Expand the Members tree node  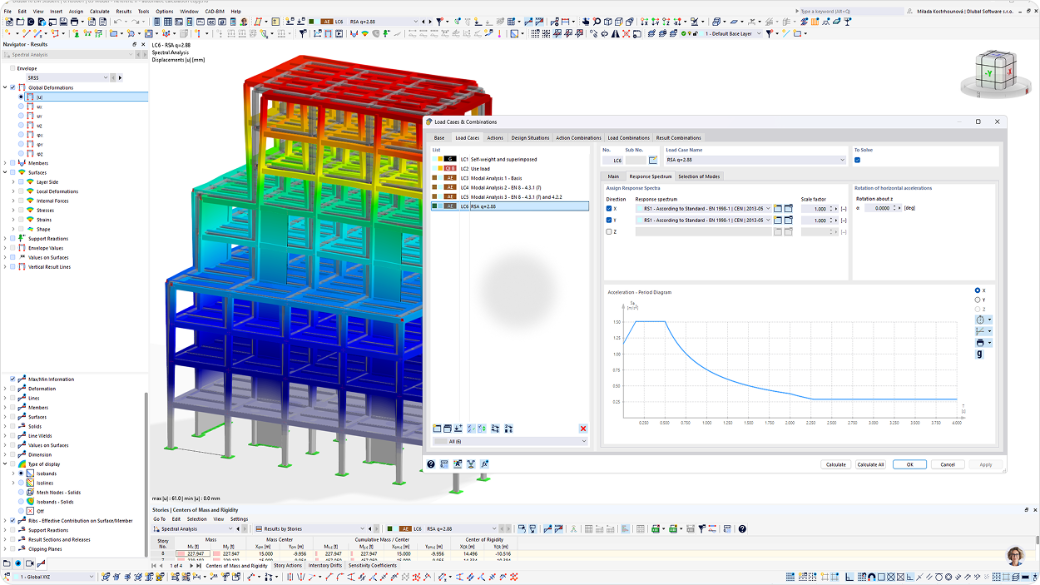point(5,163)
